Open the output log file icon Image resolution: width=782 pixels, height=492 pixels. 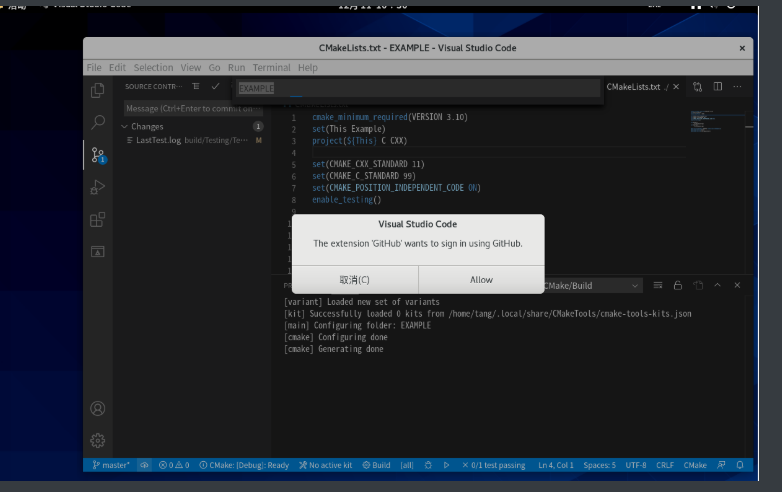698,285
